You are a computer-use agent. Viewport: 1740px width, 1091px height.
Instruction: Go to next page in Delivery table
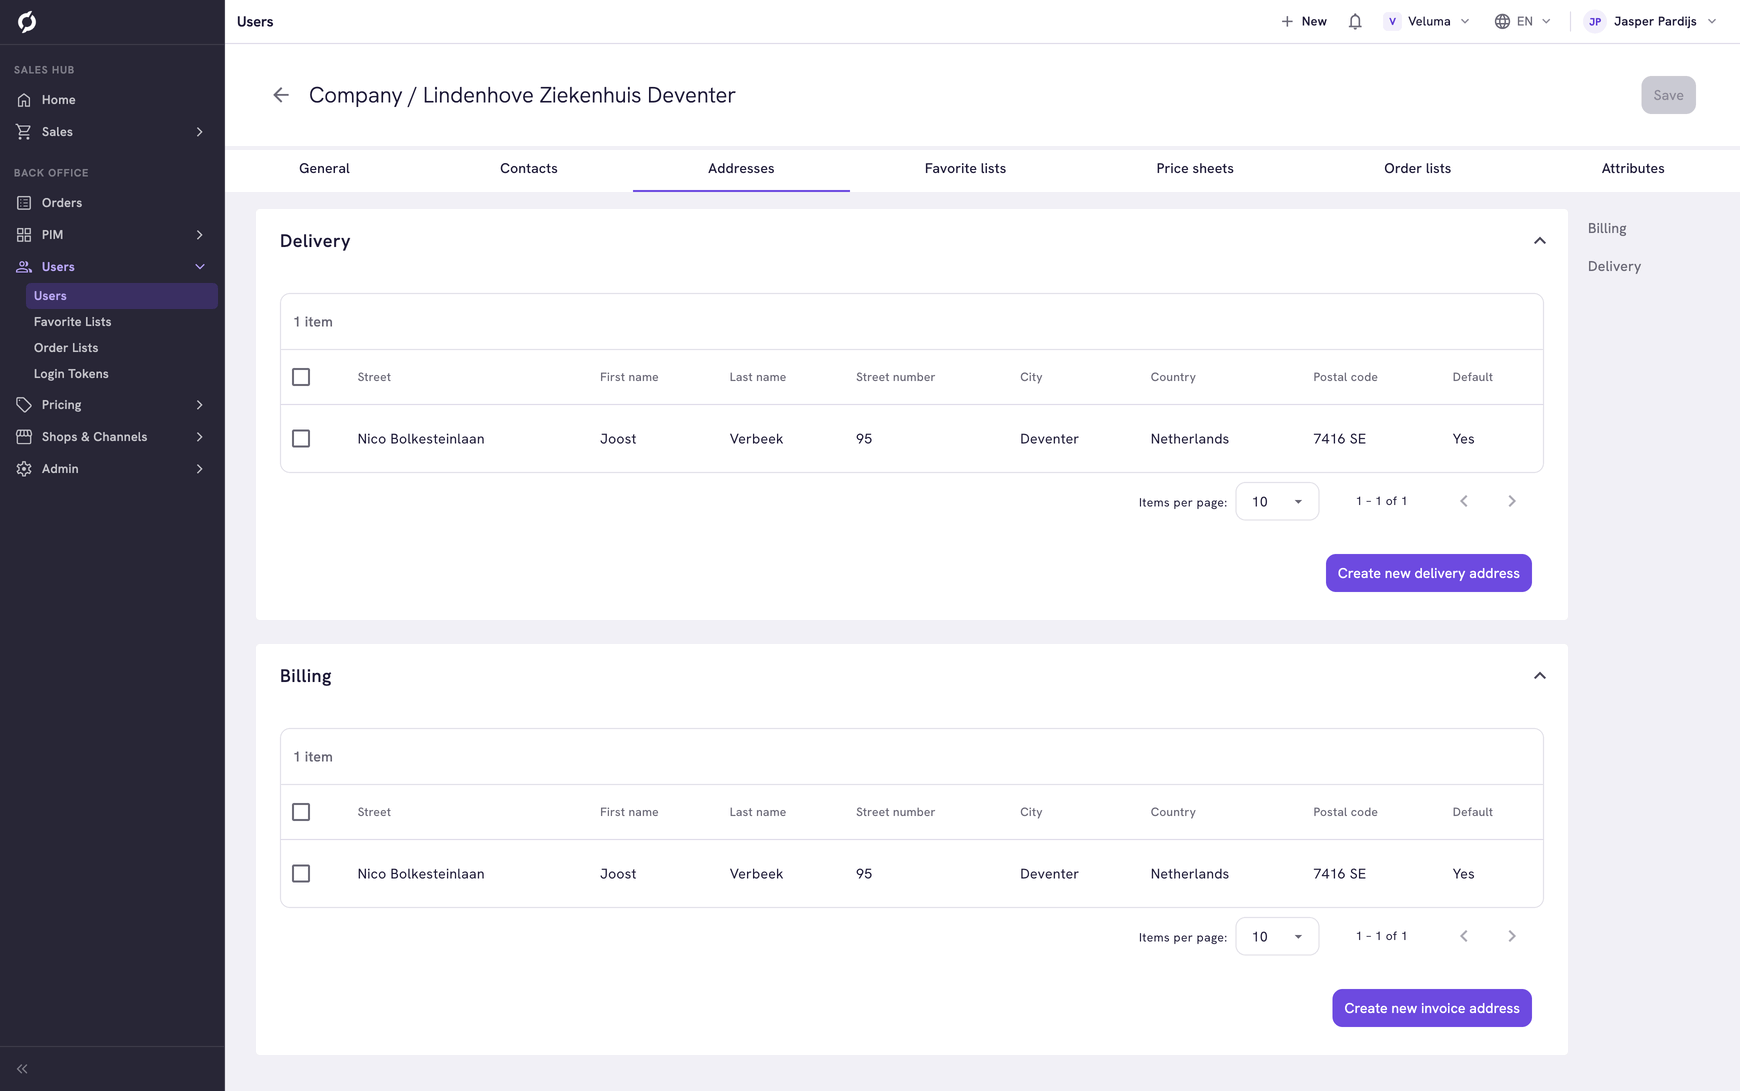click(x=1512, y=501)
